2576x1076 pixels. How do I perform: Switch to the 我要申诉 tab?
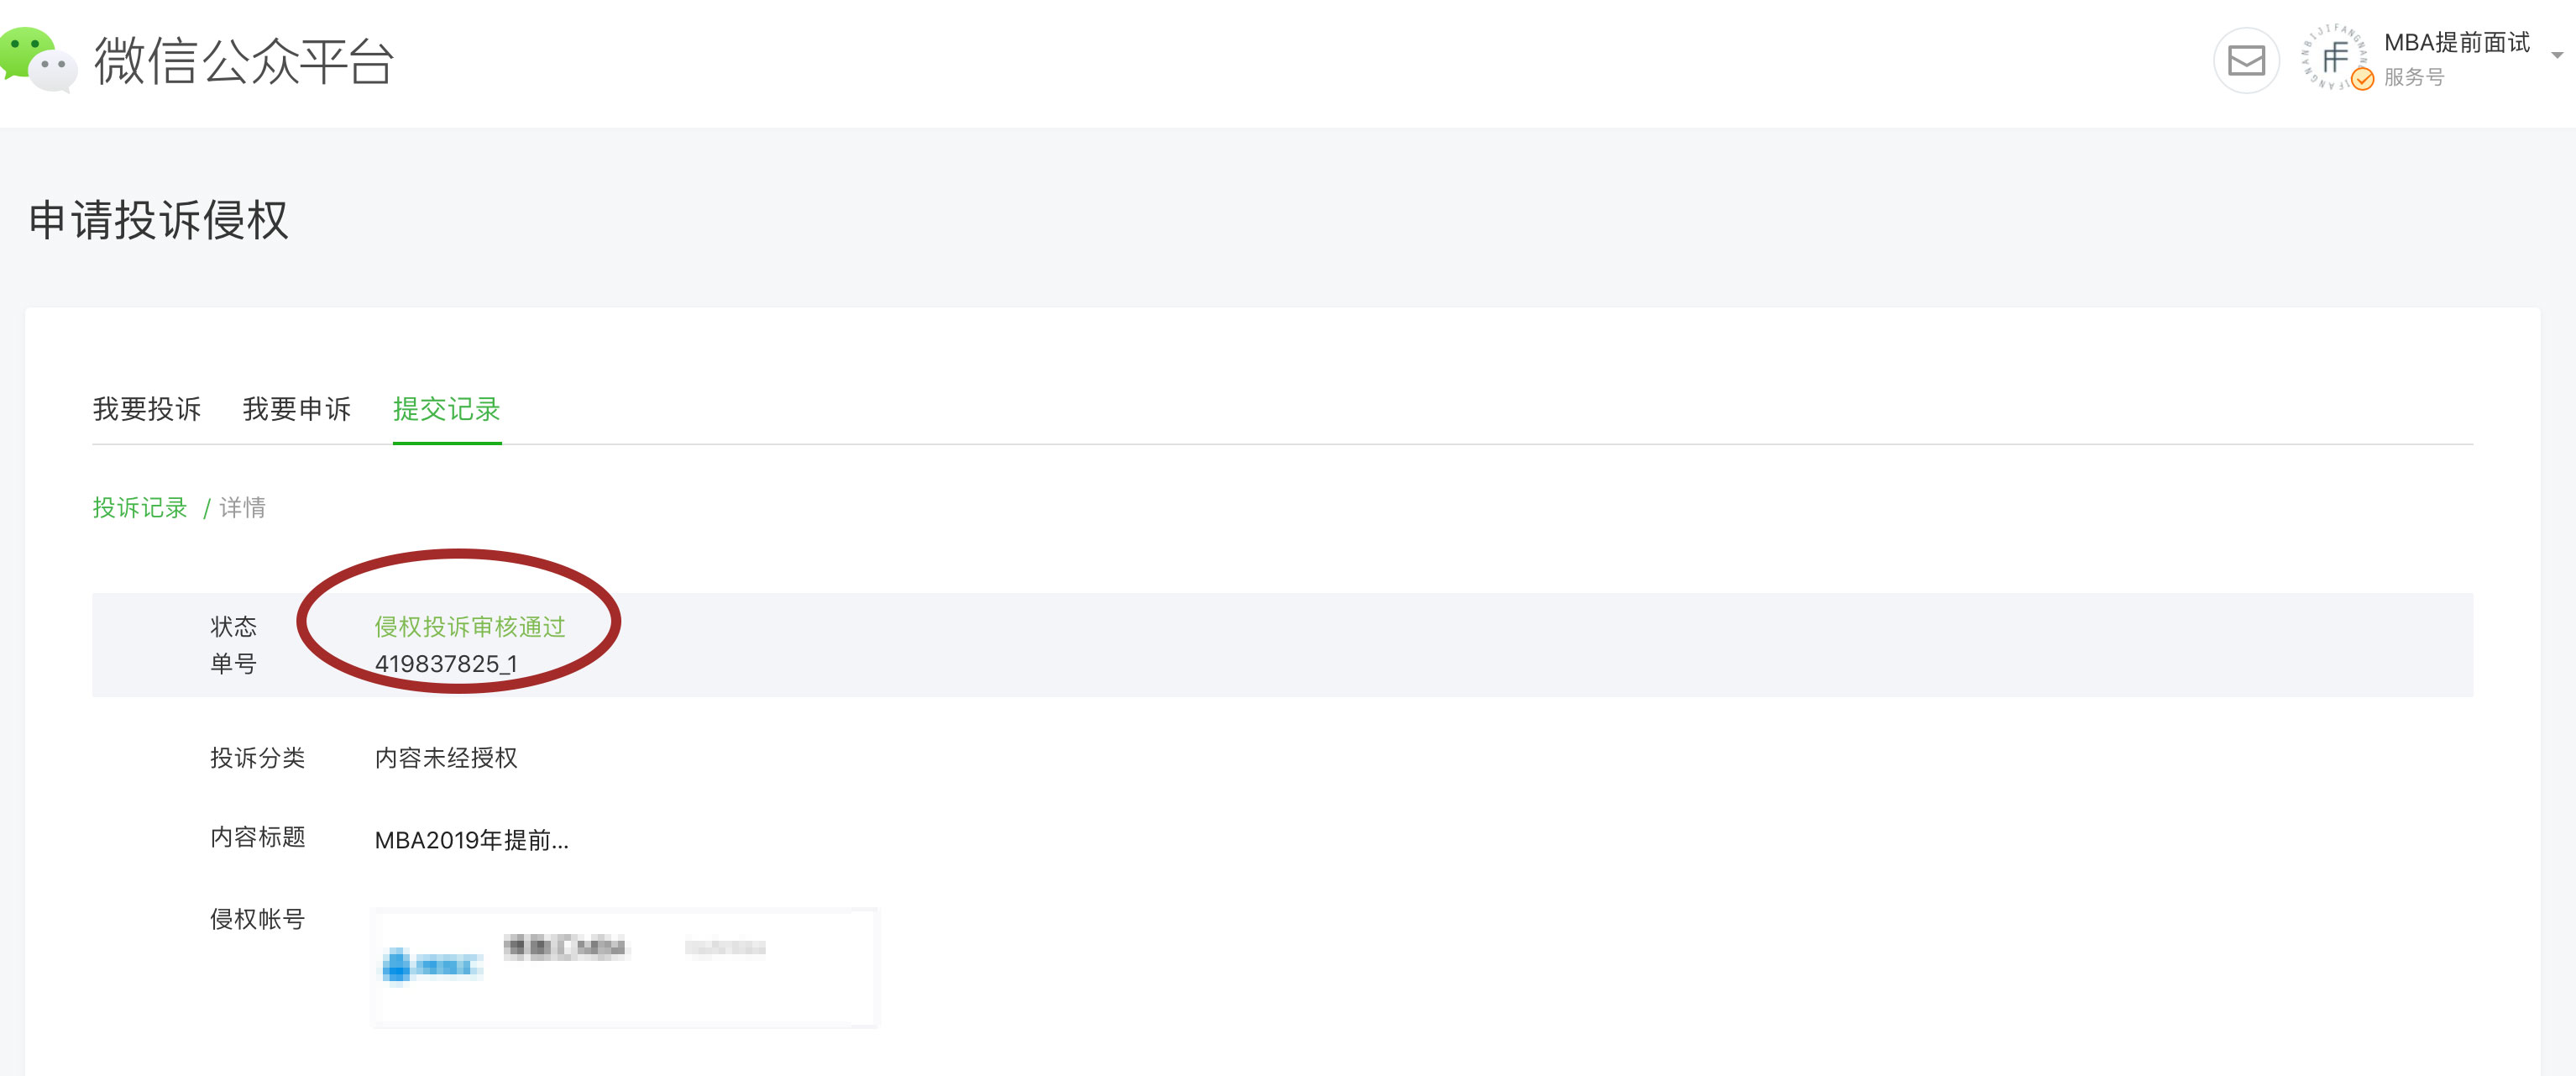(297, 409)
